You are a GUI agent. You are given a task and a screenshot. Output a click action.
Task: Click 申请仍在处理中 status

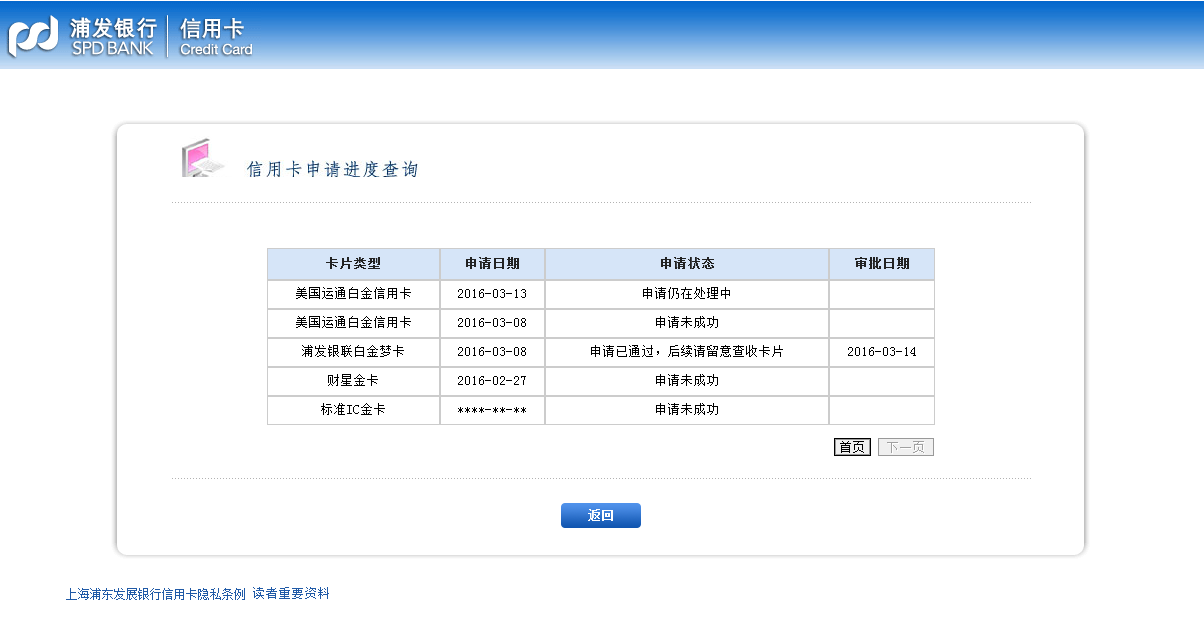pyautogui.click(x=687, y=294)
